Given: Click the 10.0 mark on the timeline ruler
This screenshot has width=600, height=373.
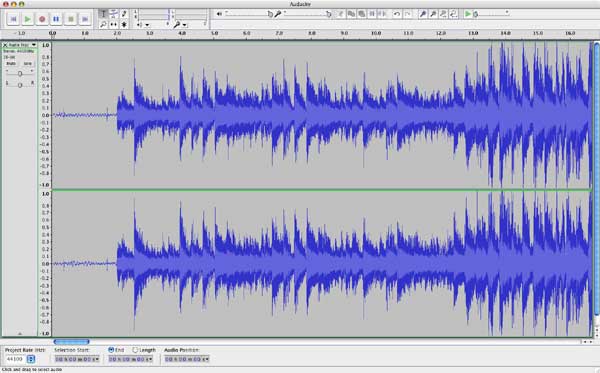Looking at the screenshot, I should click(x=376, y=34).
